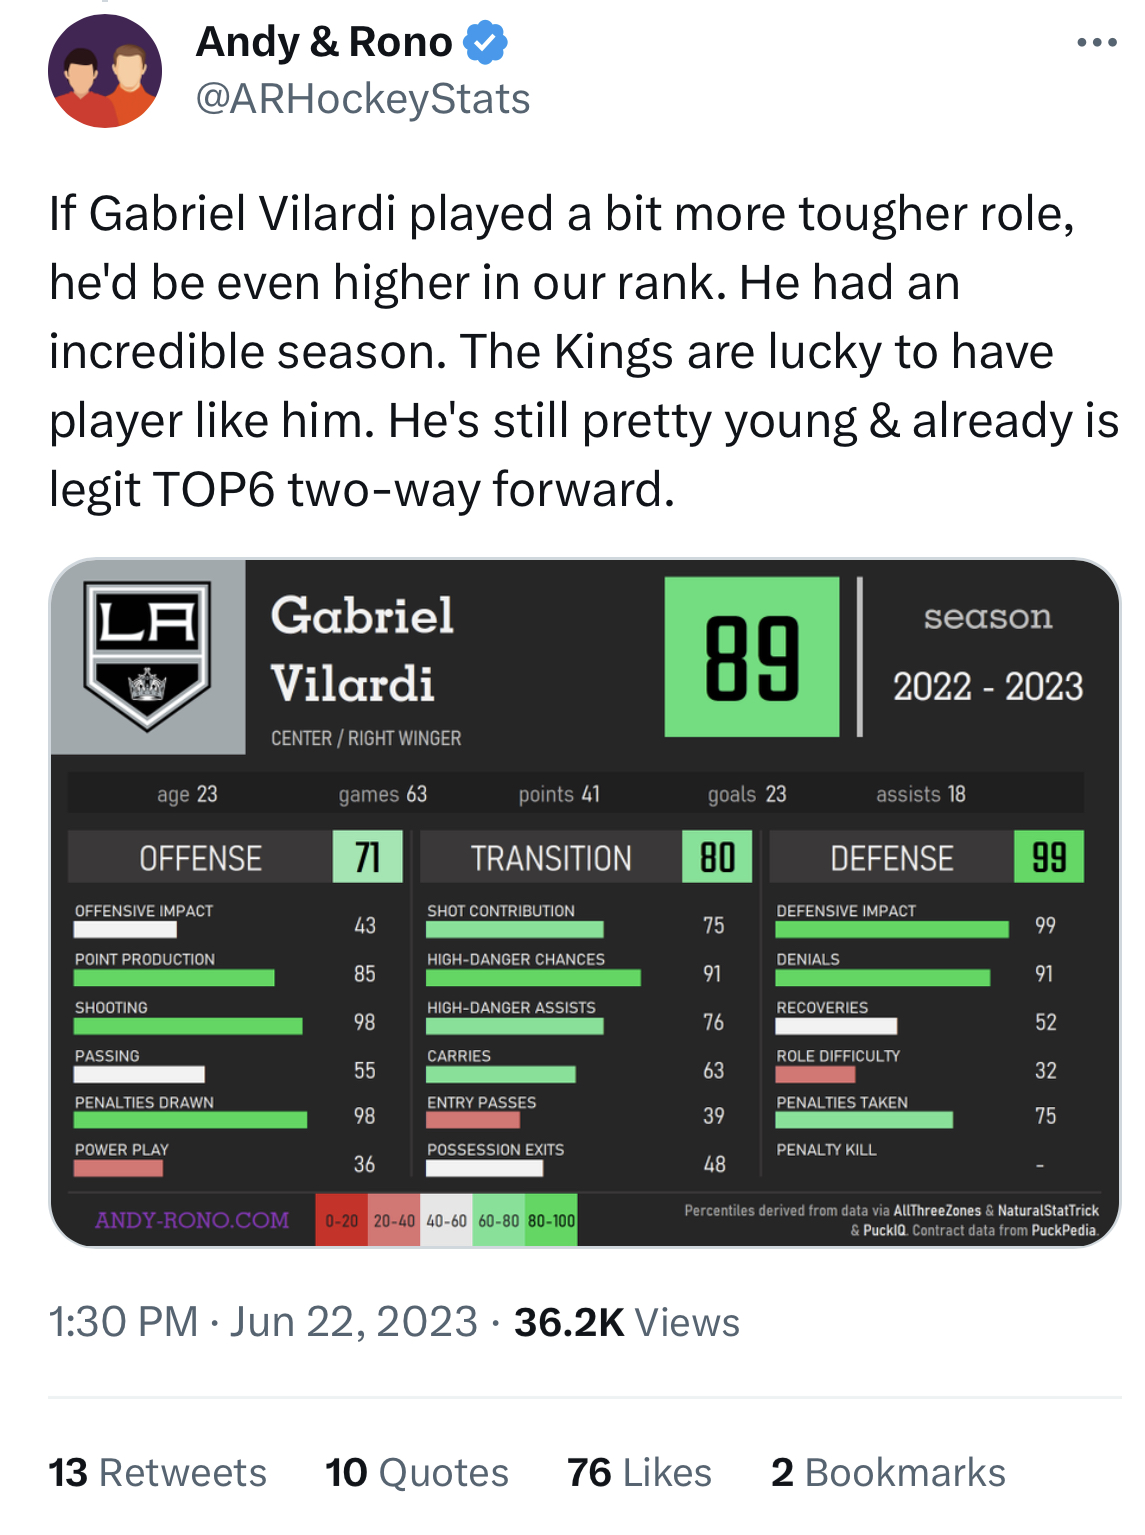Screen dimensions: 1145x1535
Task: View the 13 Retweets list
Action: click(x=157, y=1473)
